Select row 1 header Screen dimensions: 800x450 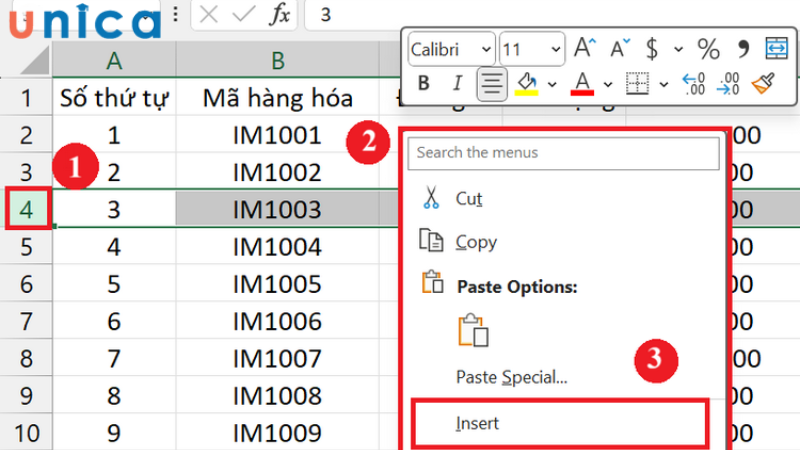[x=27, y=97]
